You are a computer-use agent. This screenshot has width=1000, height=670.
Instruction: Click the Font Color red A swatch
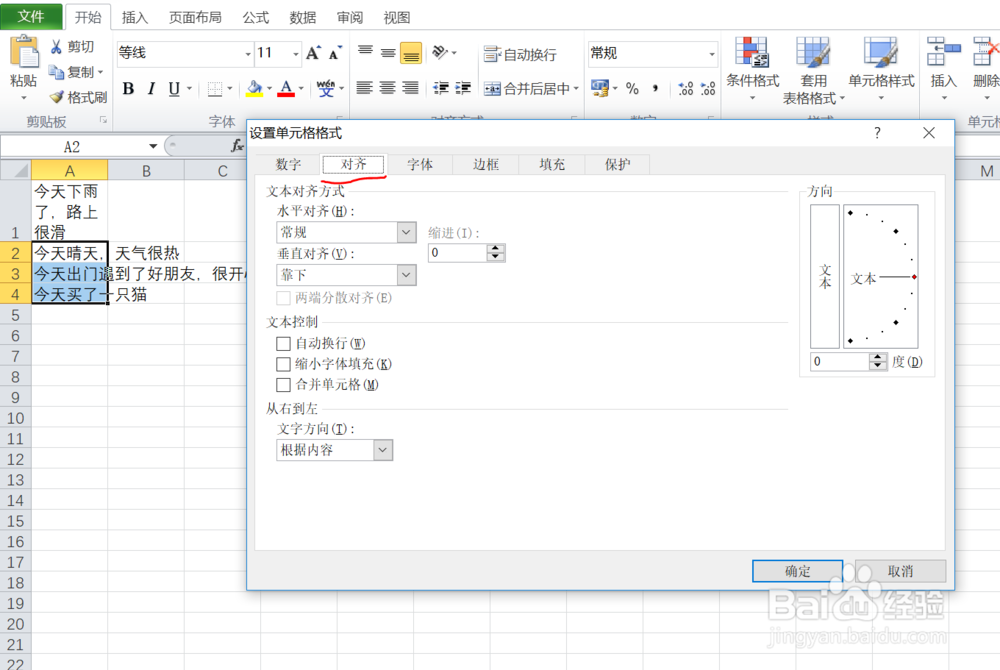pyautogui.click(x=286, y=89)
